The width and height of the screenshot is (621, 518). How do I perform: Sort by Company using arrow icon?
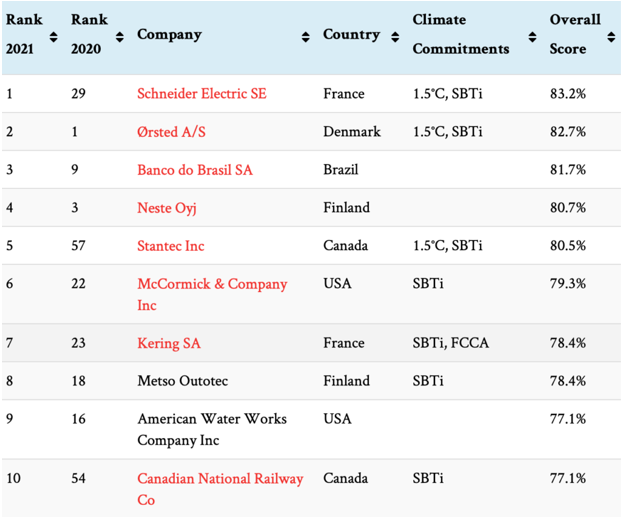pyautogui.click(x=305, y=37)
